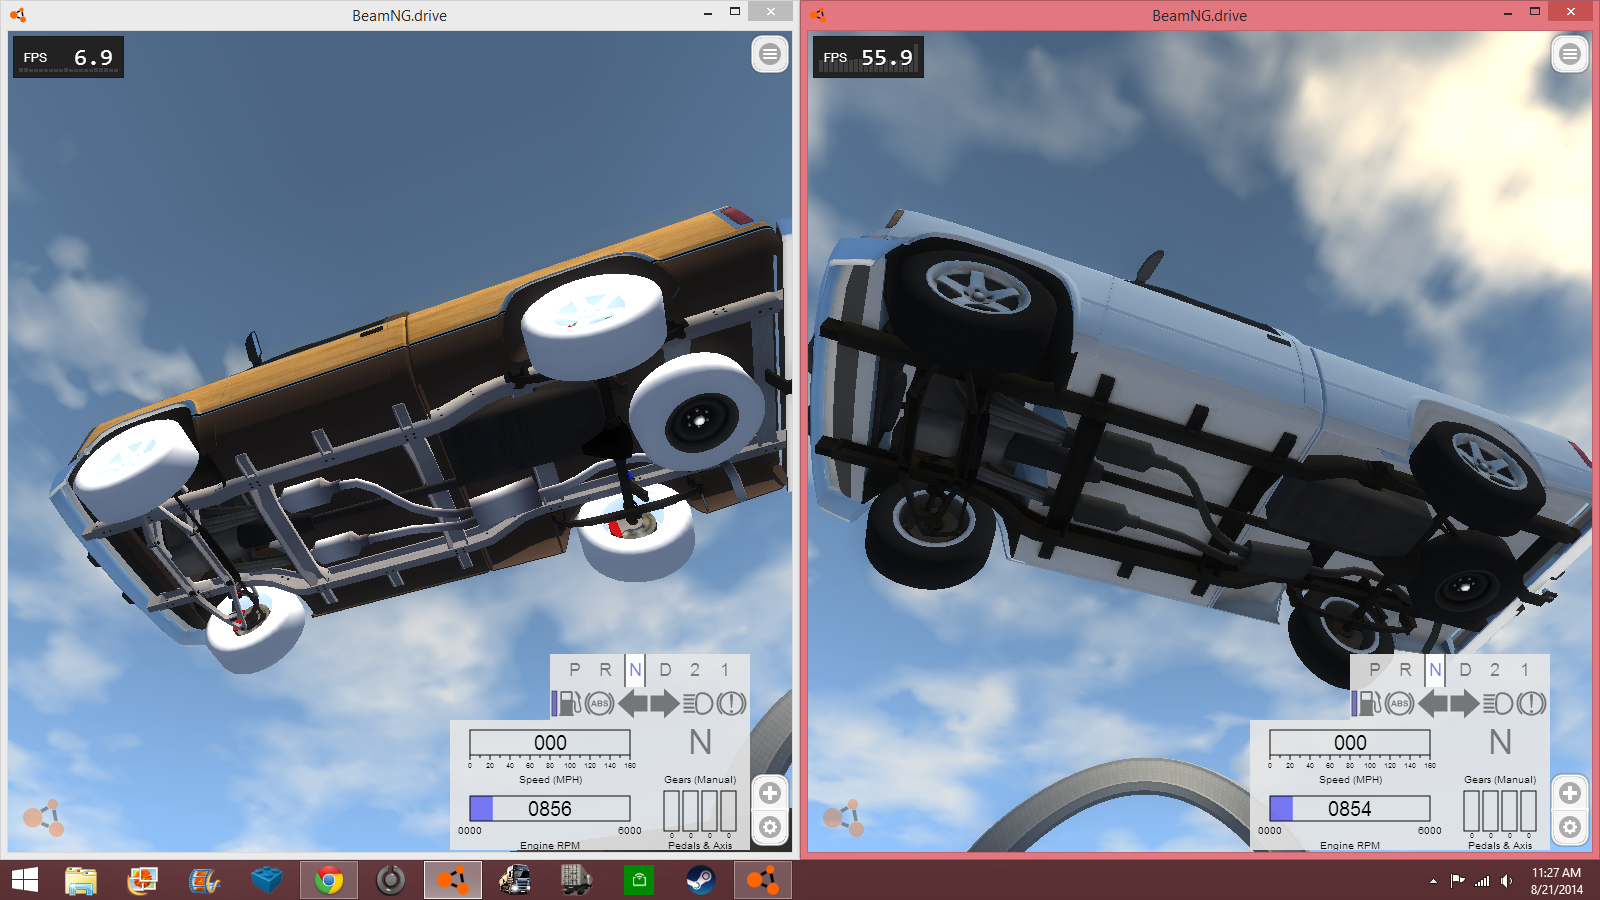
Task: Click right turn signal arrow in right window
Action: coord(1465,703)
